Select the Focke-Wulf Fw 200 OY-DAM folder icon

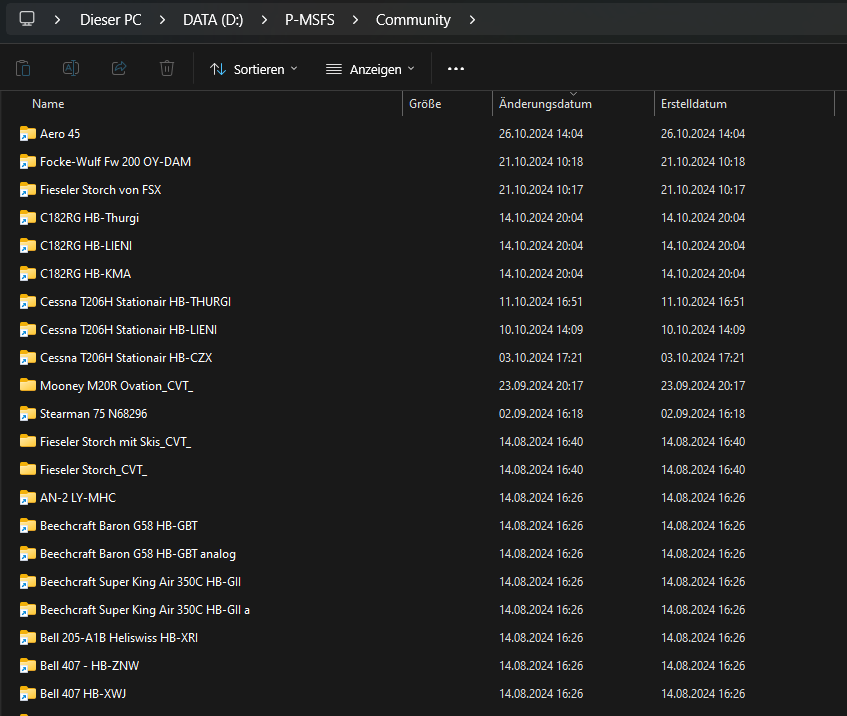28,162
